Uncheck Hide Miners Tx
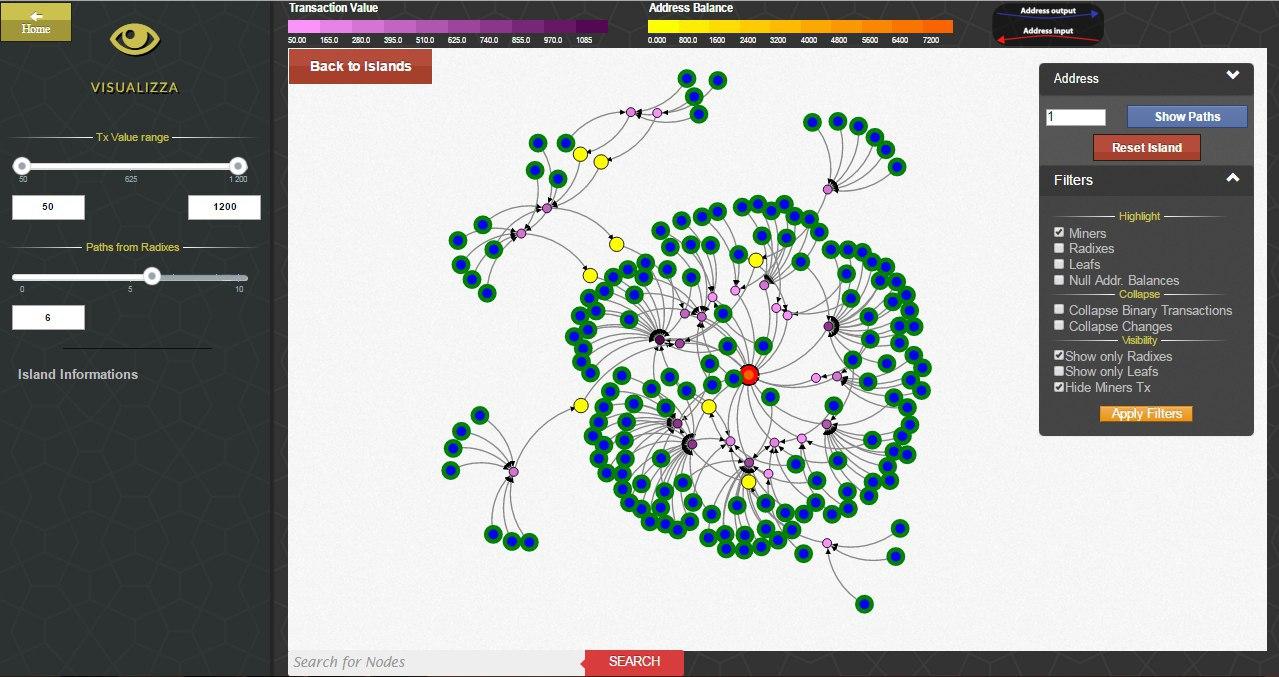The width and height of the screenshot is (1279, 677). (1059, 387)
